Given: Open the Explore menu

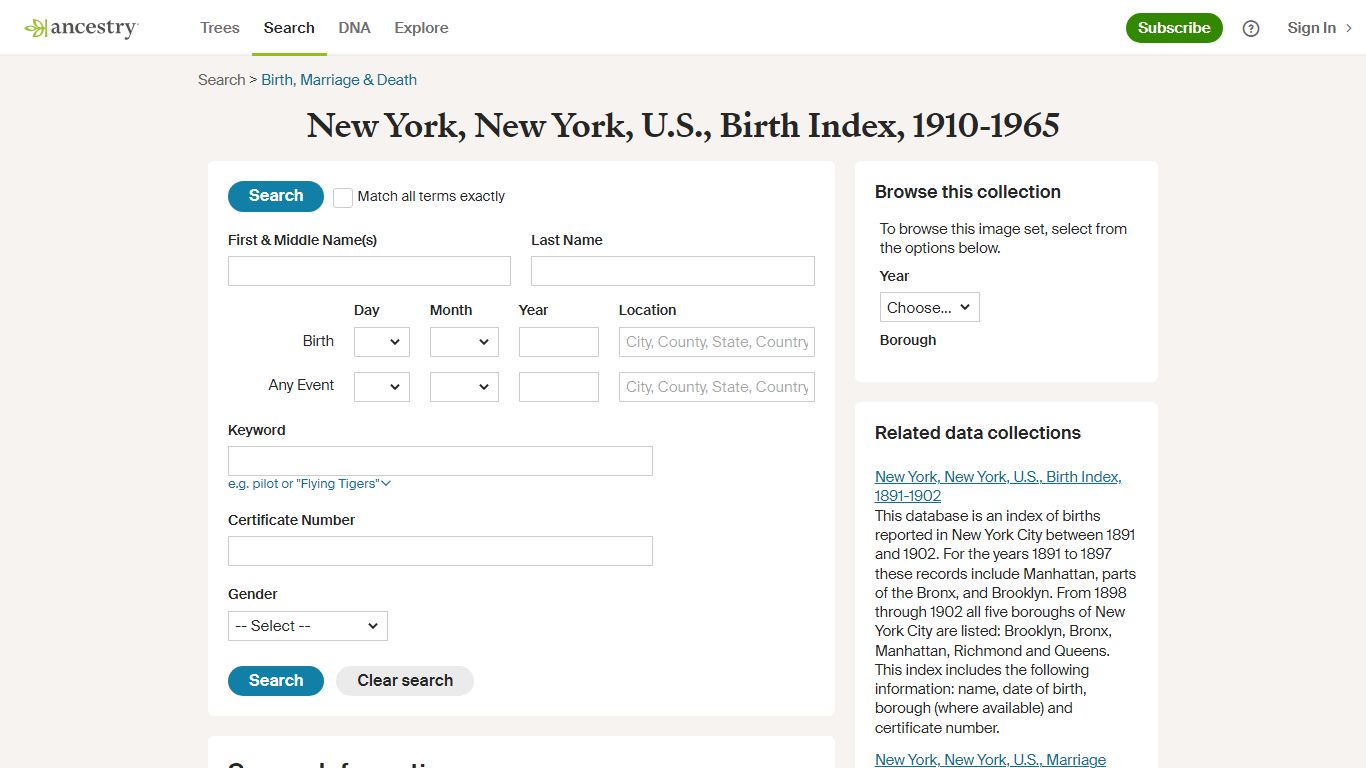Looking at the screenshot, I should [421, 28].
